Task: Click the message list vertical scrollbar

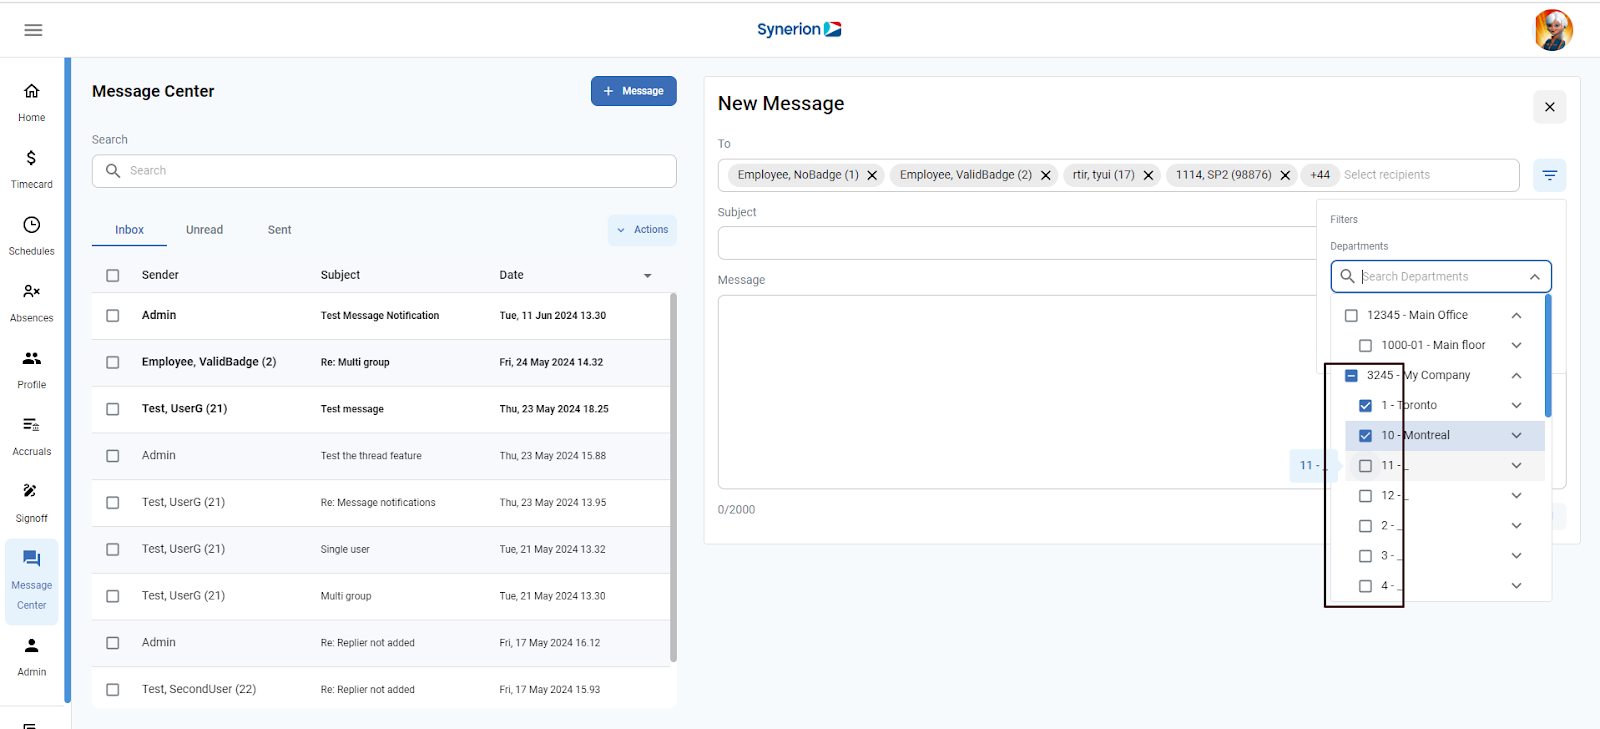Action: tap(673, 477)
